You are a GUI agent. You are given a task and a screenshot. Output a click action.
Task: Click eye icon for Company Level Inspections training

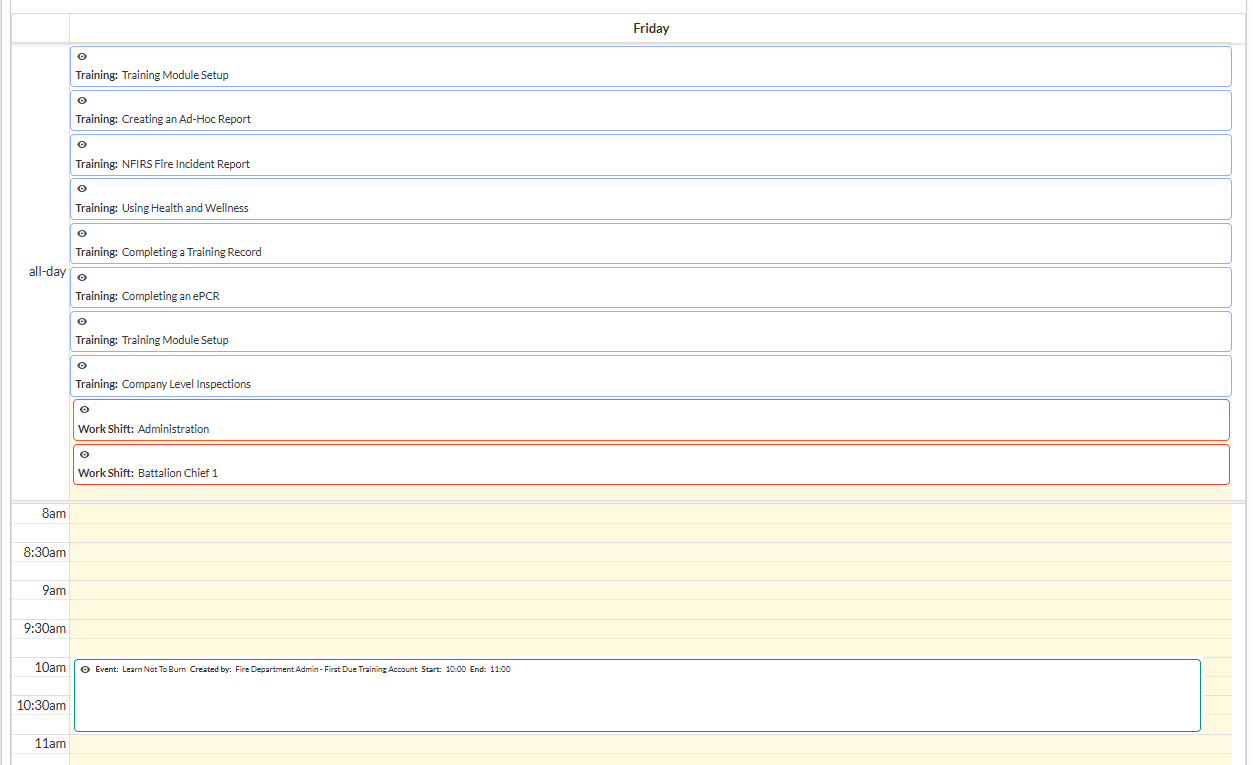click(82, 366)
